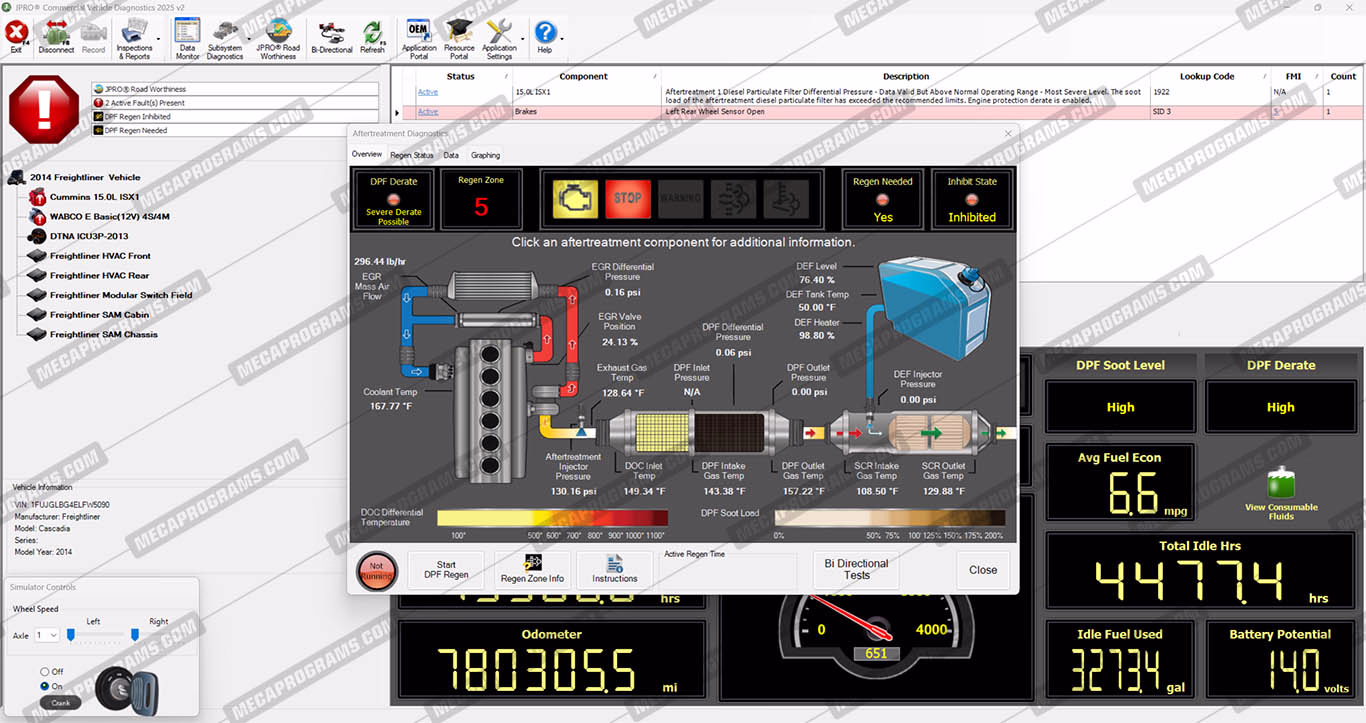Open the Data Monitor tool

(x=187, y=39)
